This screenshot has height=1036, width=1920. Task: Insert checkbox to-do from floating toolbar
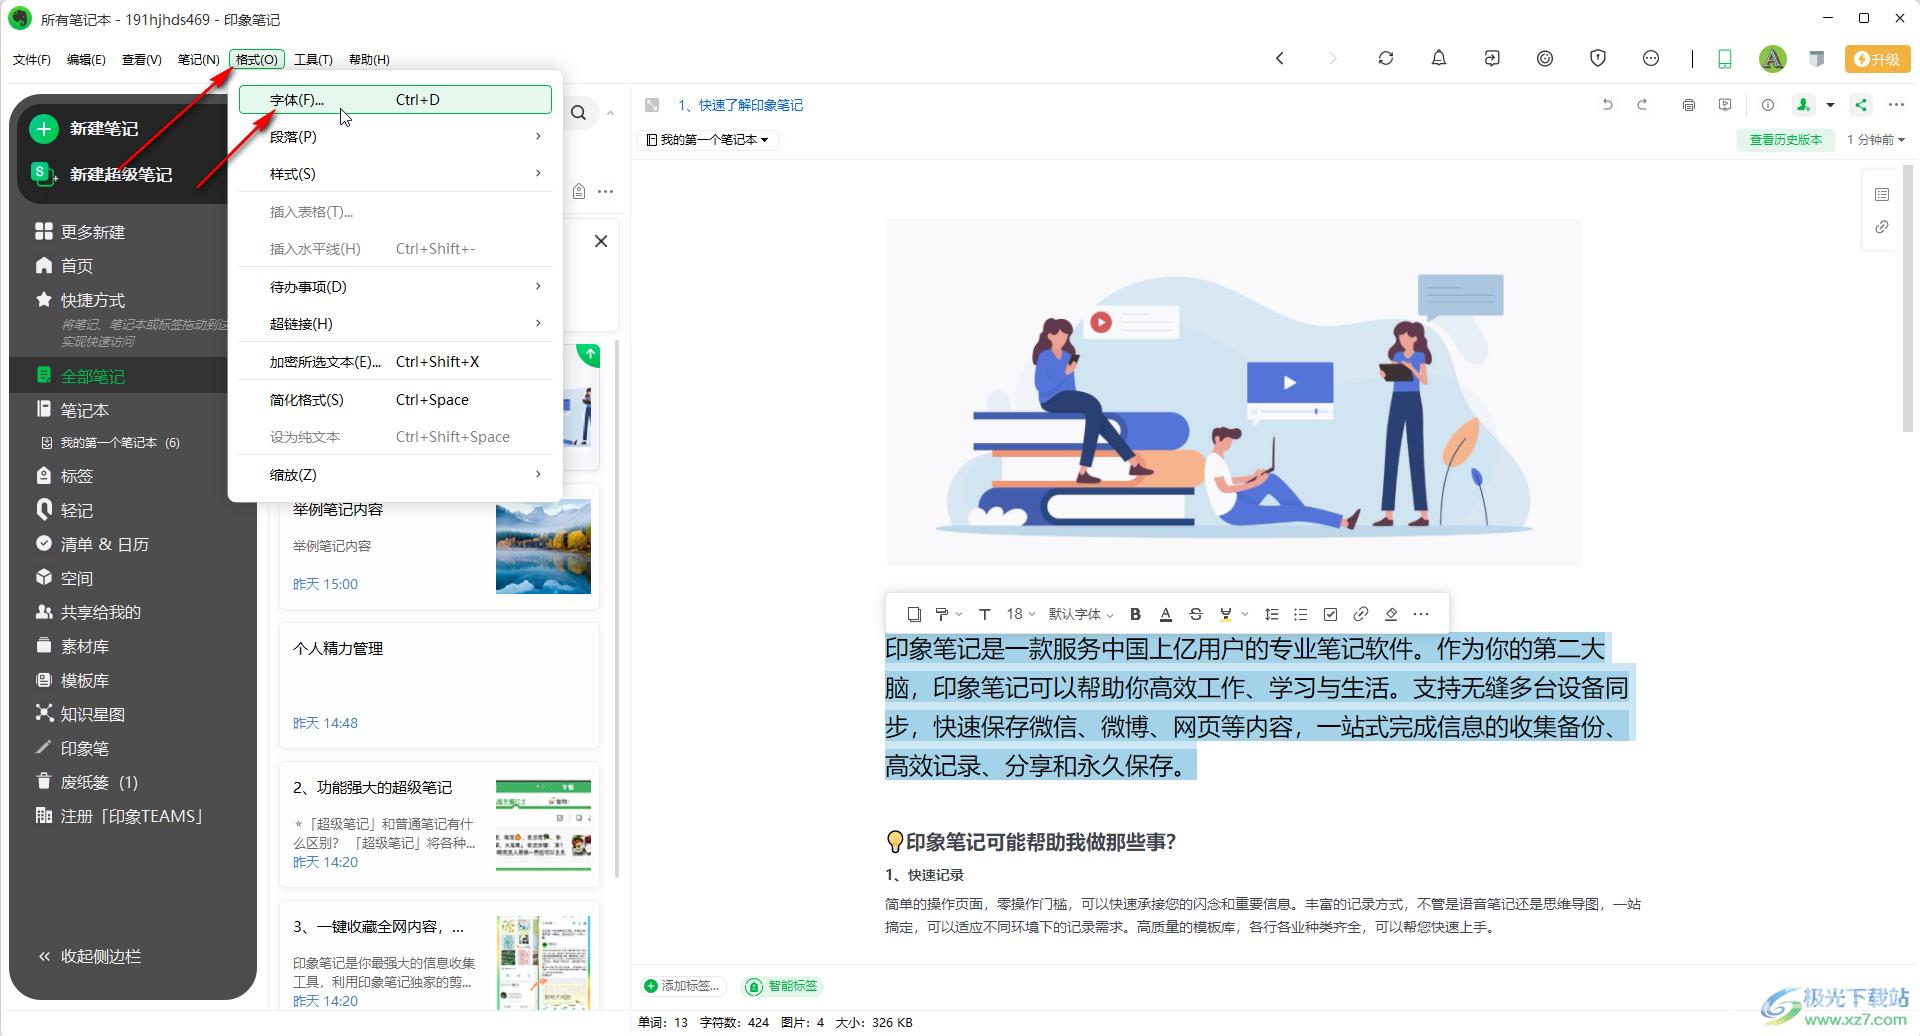[x=1331, y=614]
